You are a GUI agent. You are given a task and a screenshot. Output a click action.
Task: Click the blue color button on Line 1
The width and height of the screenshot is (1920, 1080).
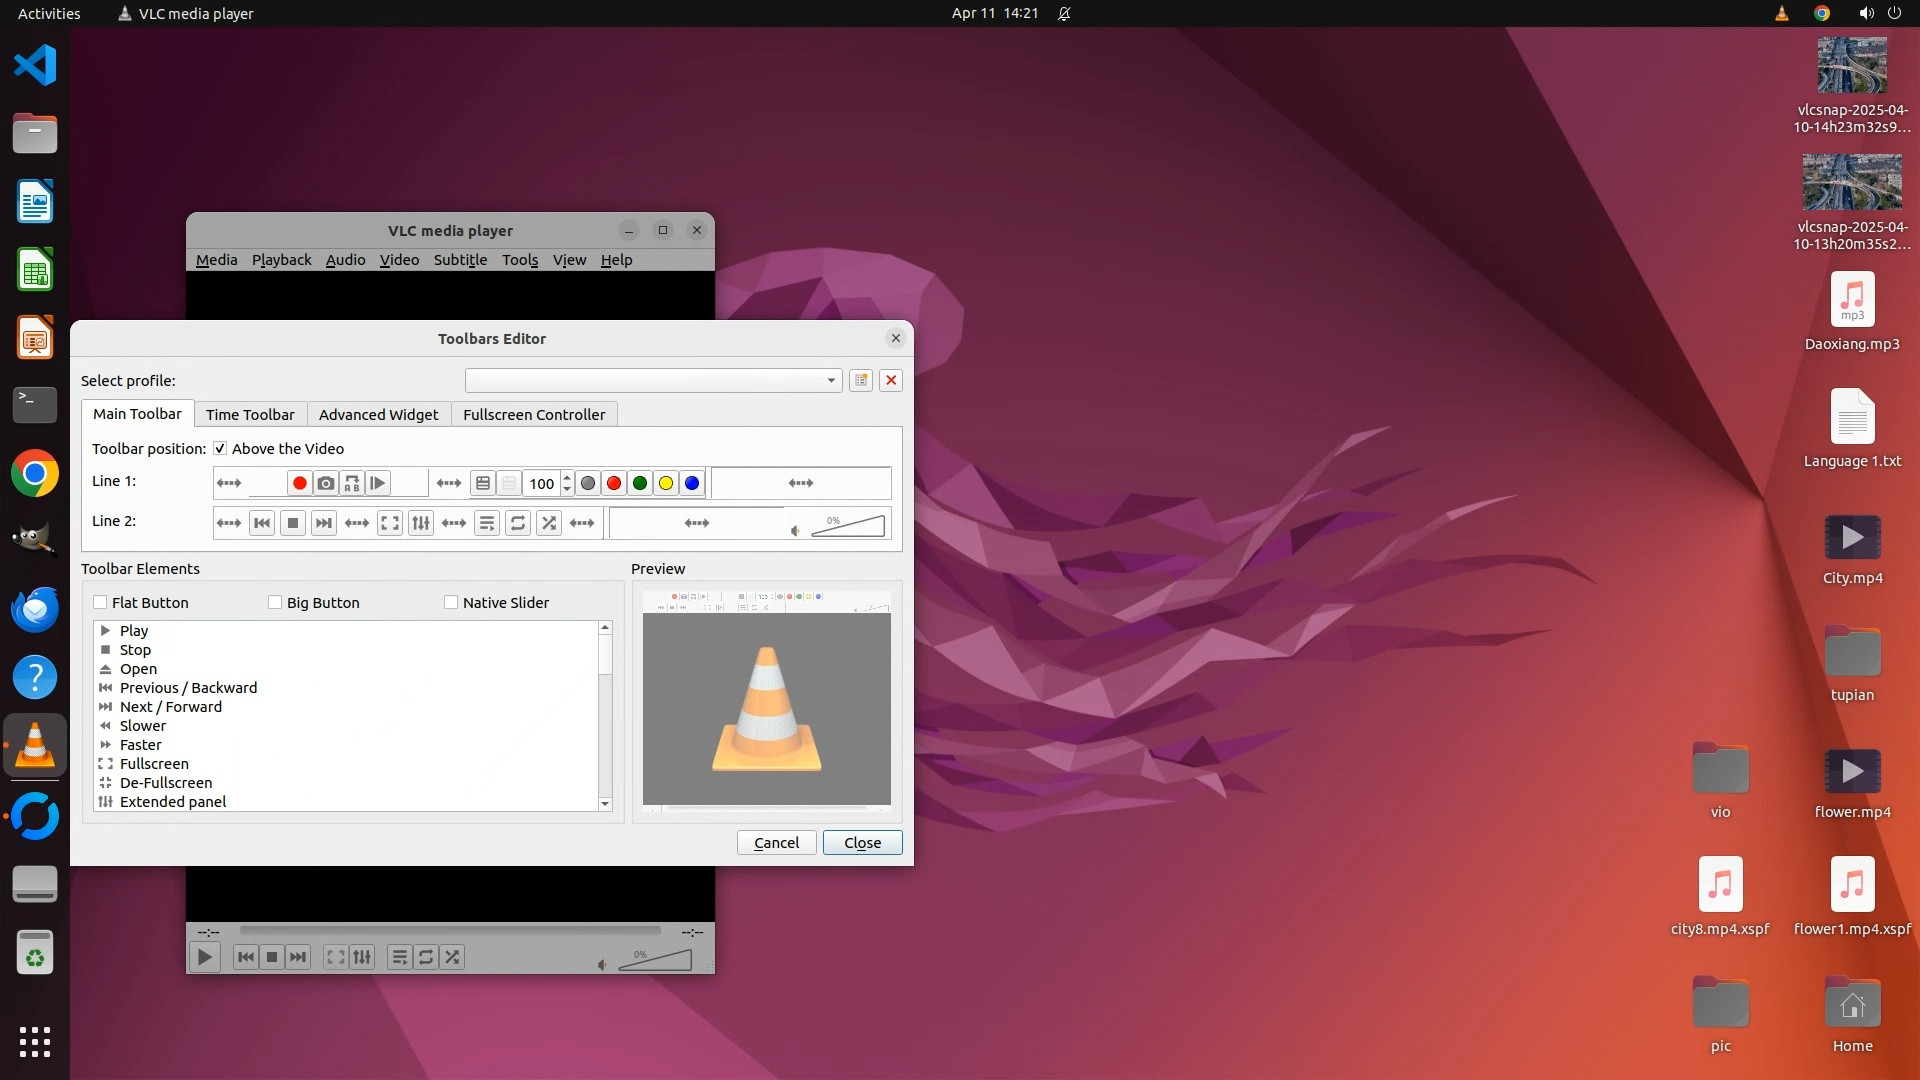692,483
